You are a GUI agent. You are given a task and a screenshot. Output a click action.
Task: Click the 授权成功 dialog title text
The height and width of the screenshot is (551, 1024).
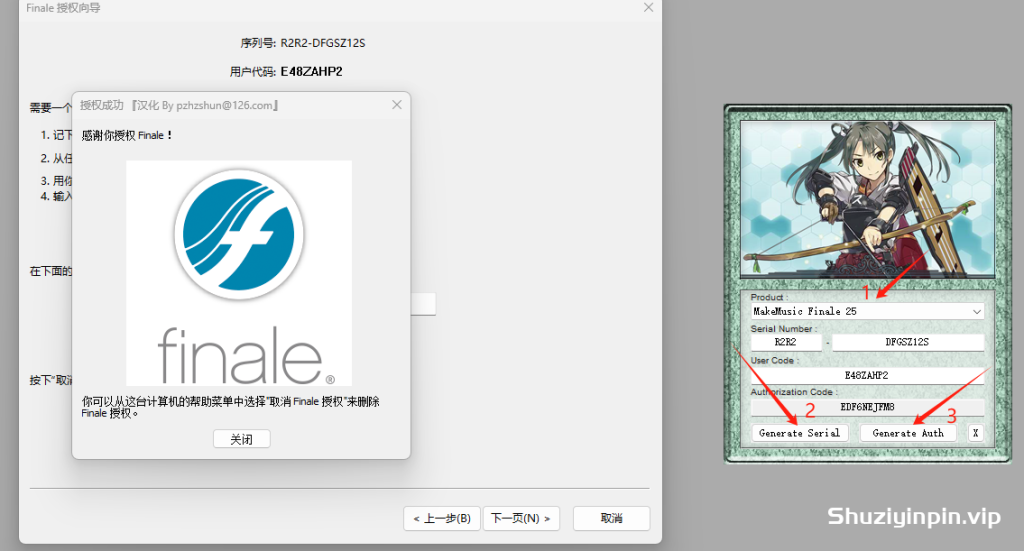click(x=179, y=105)
